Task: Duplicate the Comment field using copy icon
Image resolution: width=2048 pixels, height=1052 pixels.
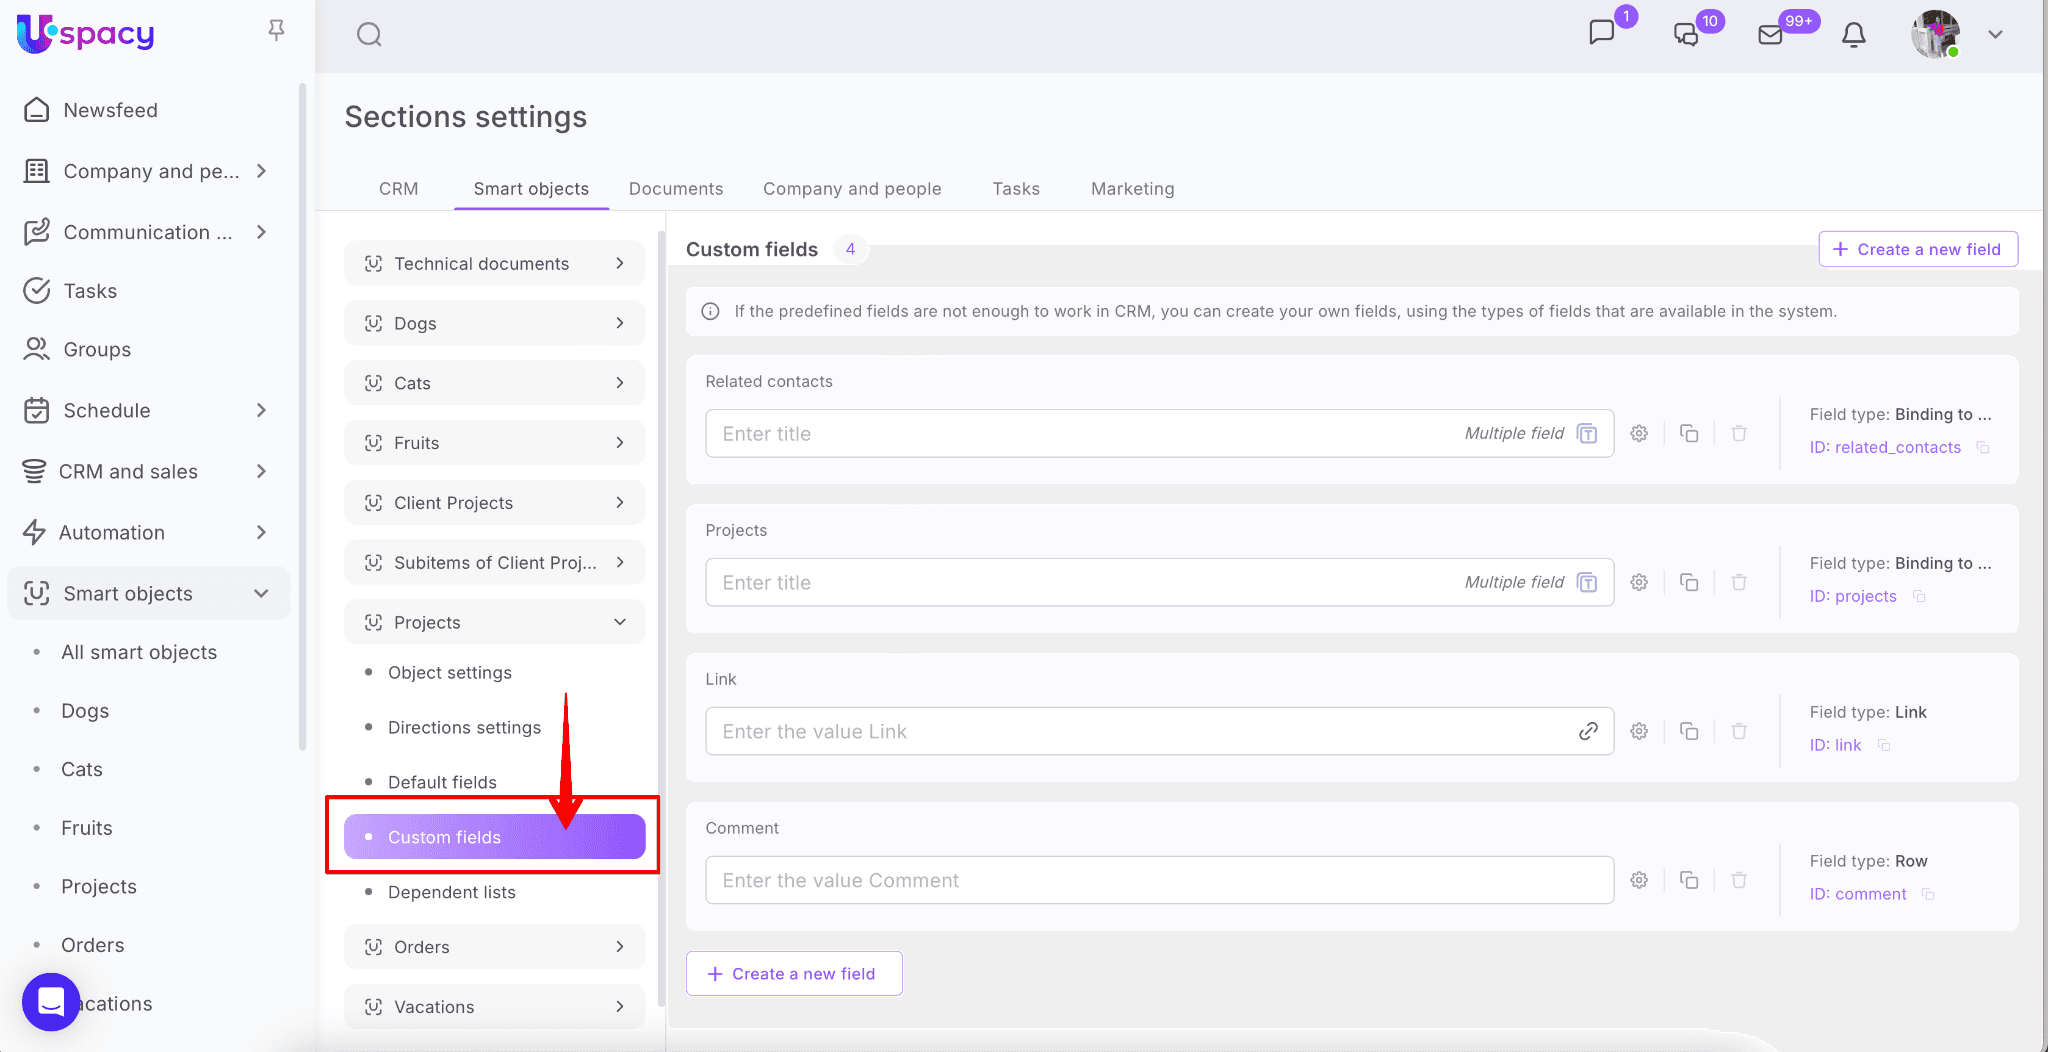Action: (x=1689, y=880)
